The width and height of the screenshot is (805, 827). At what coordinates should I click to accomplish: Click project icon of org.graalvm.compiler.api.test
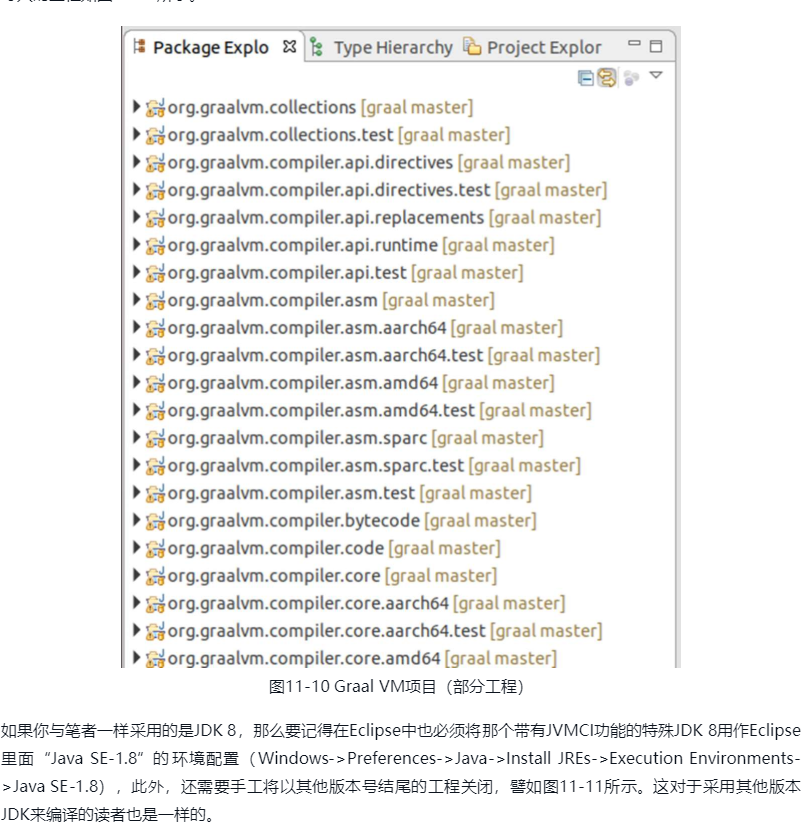click(x=155, y=273)
